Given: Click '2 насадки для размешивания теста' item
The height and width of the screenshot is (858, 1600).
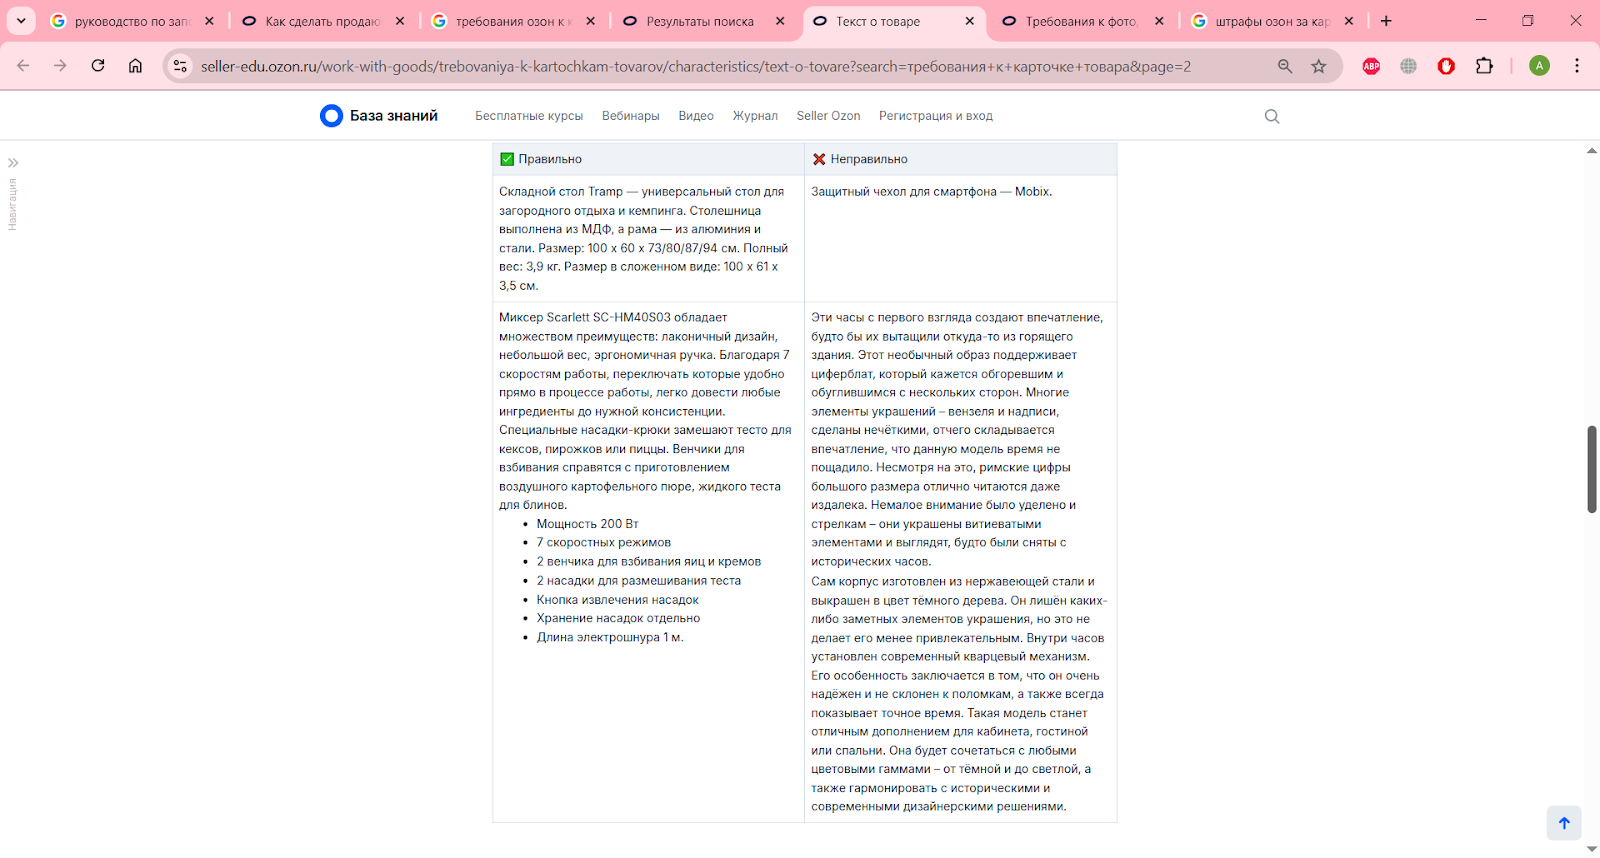Looking at the screenshot, I should 638,581.
